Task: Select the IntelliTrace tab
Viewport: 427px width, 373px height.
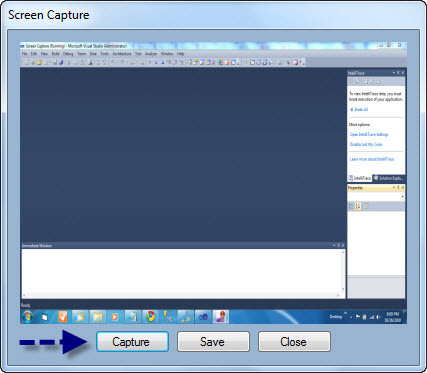Action: (x=359, y=178)
